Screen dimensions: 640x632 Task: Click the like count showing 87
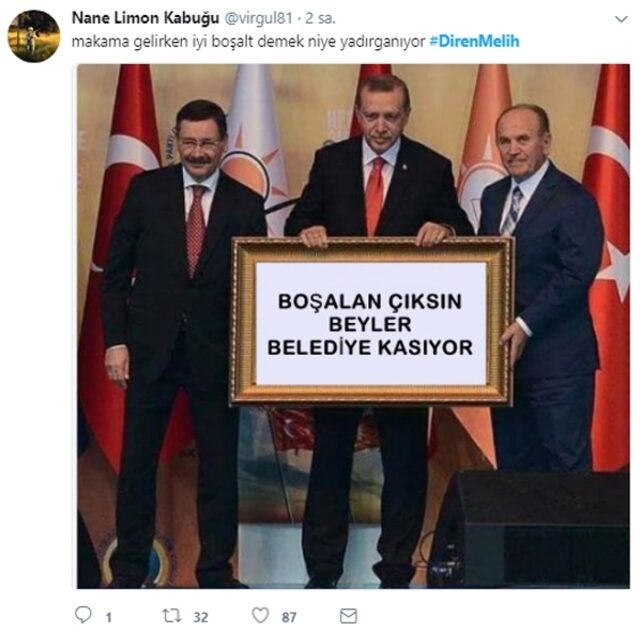pos(289,617)
